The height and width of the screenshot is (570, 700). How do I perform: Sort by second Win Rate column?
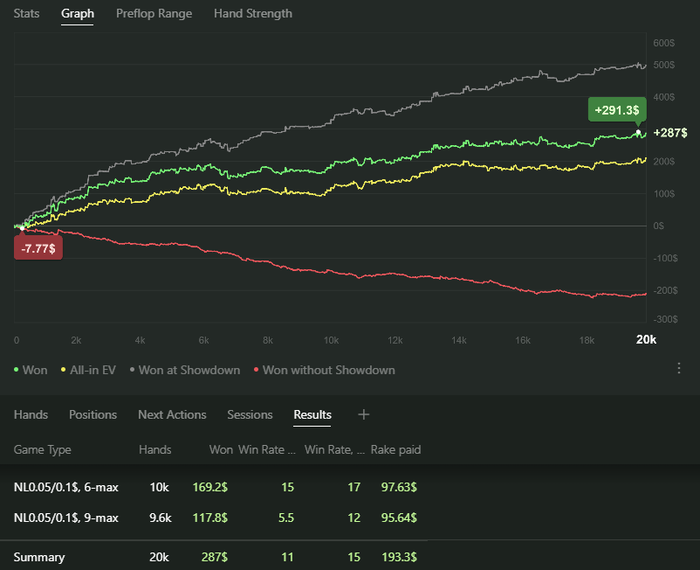pos(334,449)
